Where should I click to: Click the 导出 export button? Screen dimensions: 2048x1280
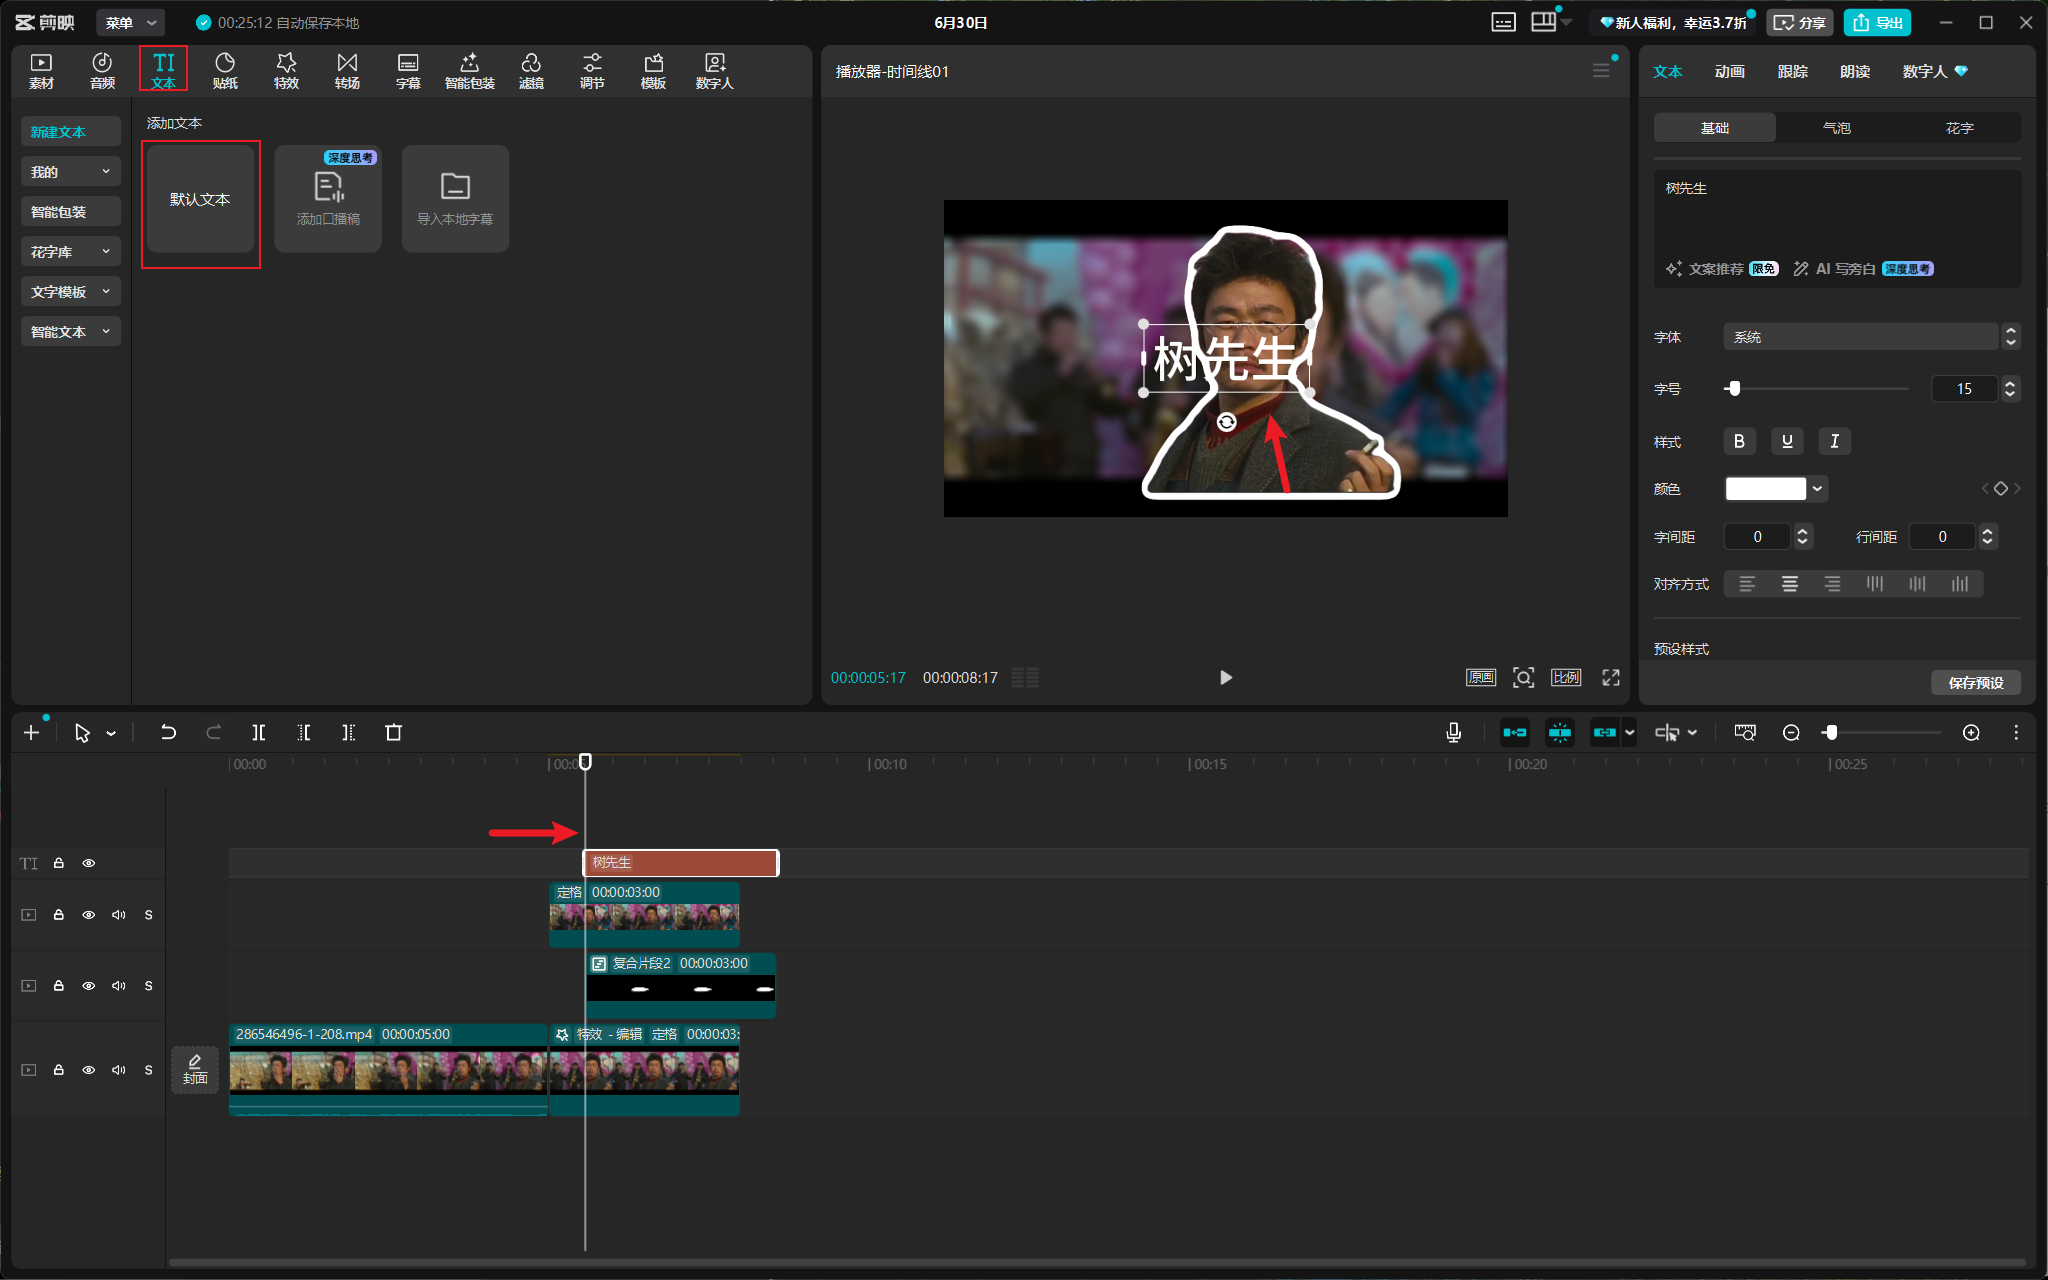tap(1877, 22)
